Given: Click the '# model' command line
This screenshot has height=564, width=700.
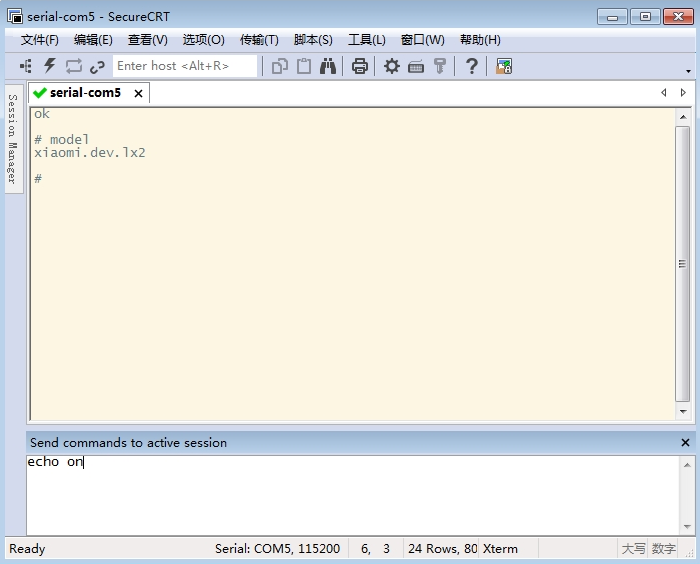Looking at the screenshot, I should tap(62, 139).
